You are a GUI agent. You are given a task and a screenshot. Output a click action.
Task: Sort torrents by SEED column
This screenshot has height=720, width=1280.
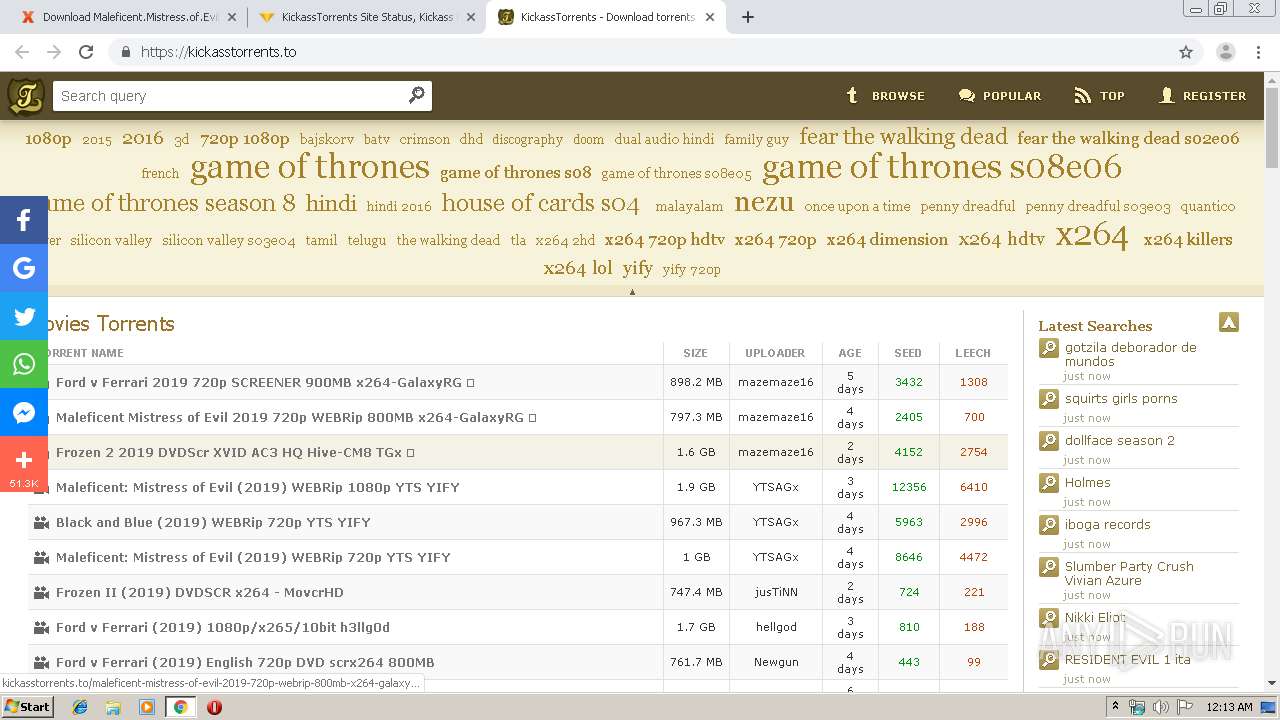click(x=908, y=353)
